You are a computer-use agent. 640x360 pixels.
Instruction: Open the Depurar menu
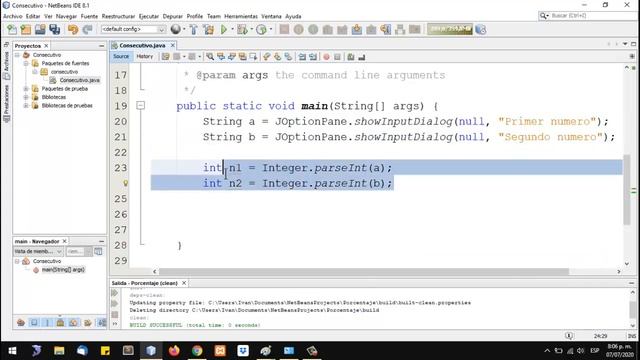[173, 16]
